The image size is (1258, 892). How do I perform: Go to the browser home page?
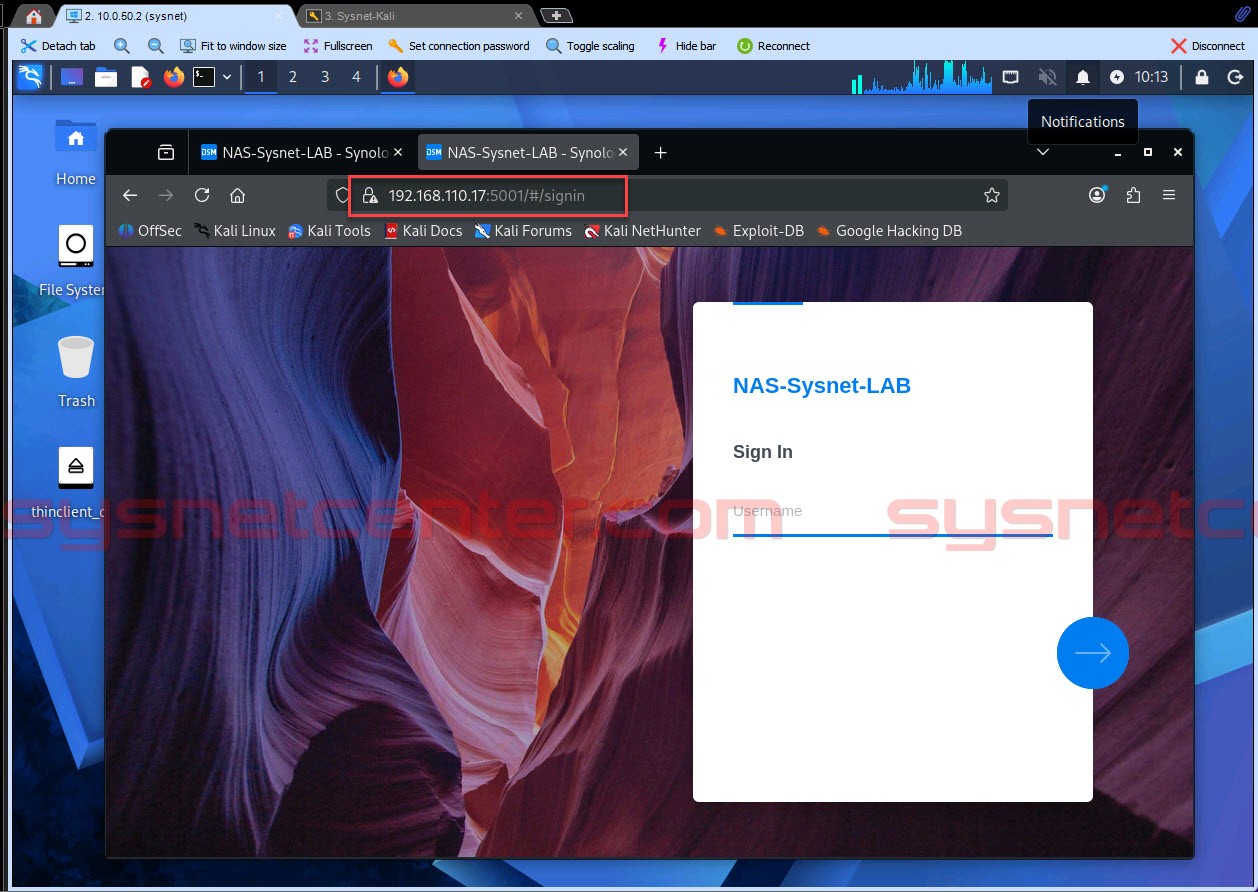237,196
